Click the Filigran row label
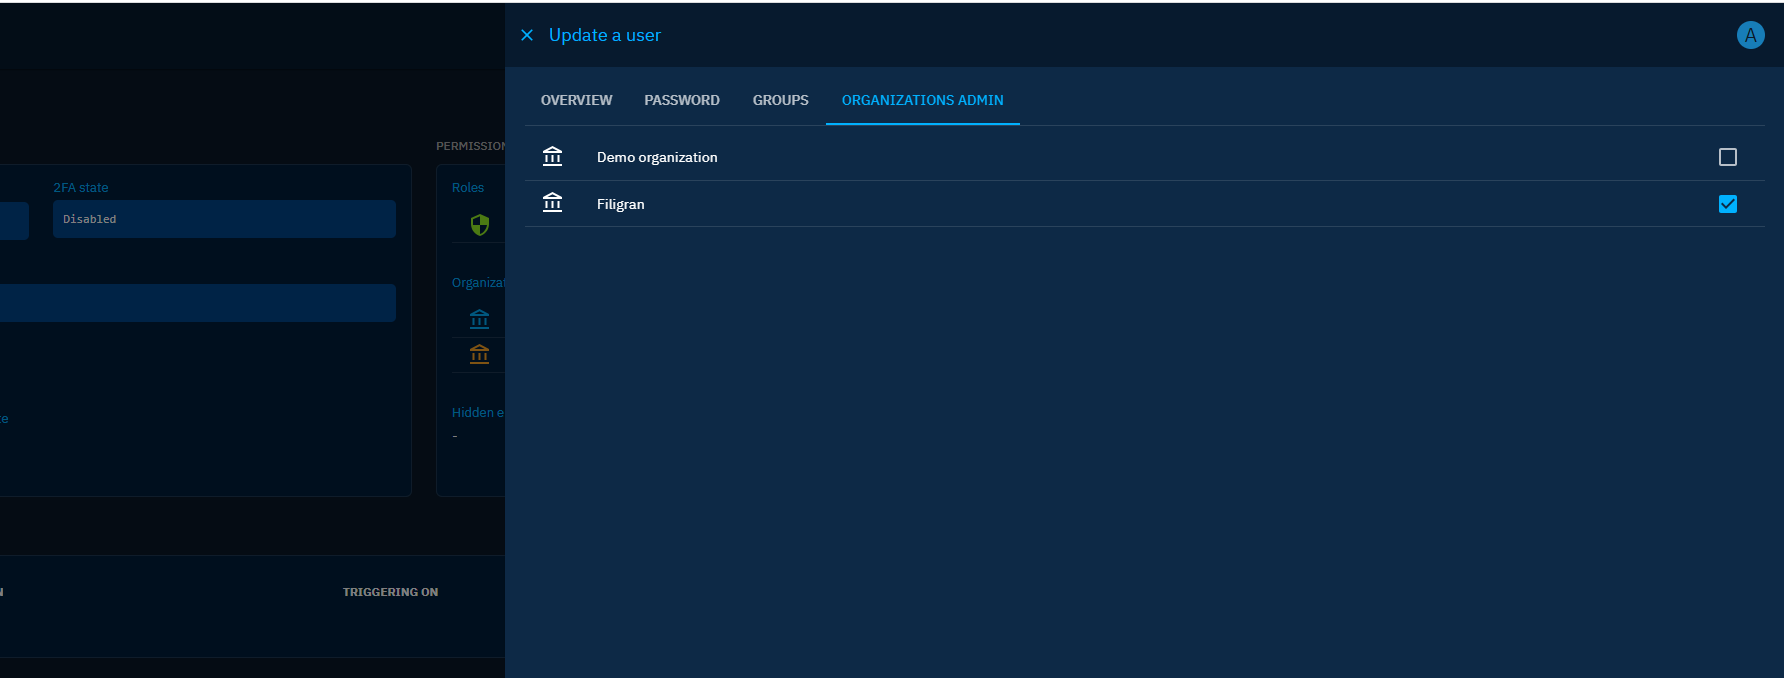This screenshot has width=1784, height=678. [x=620, y=204]
